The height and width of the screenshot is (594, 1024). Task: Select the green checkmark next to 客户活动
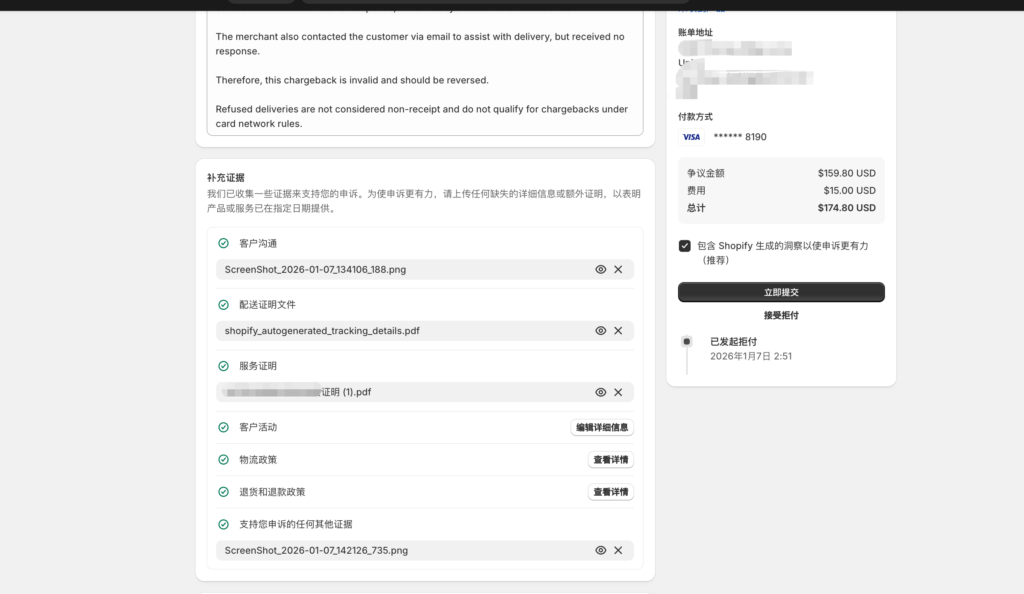[x=221, y=426]
